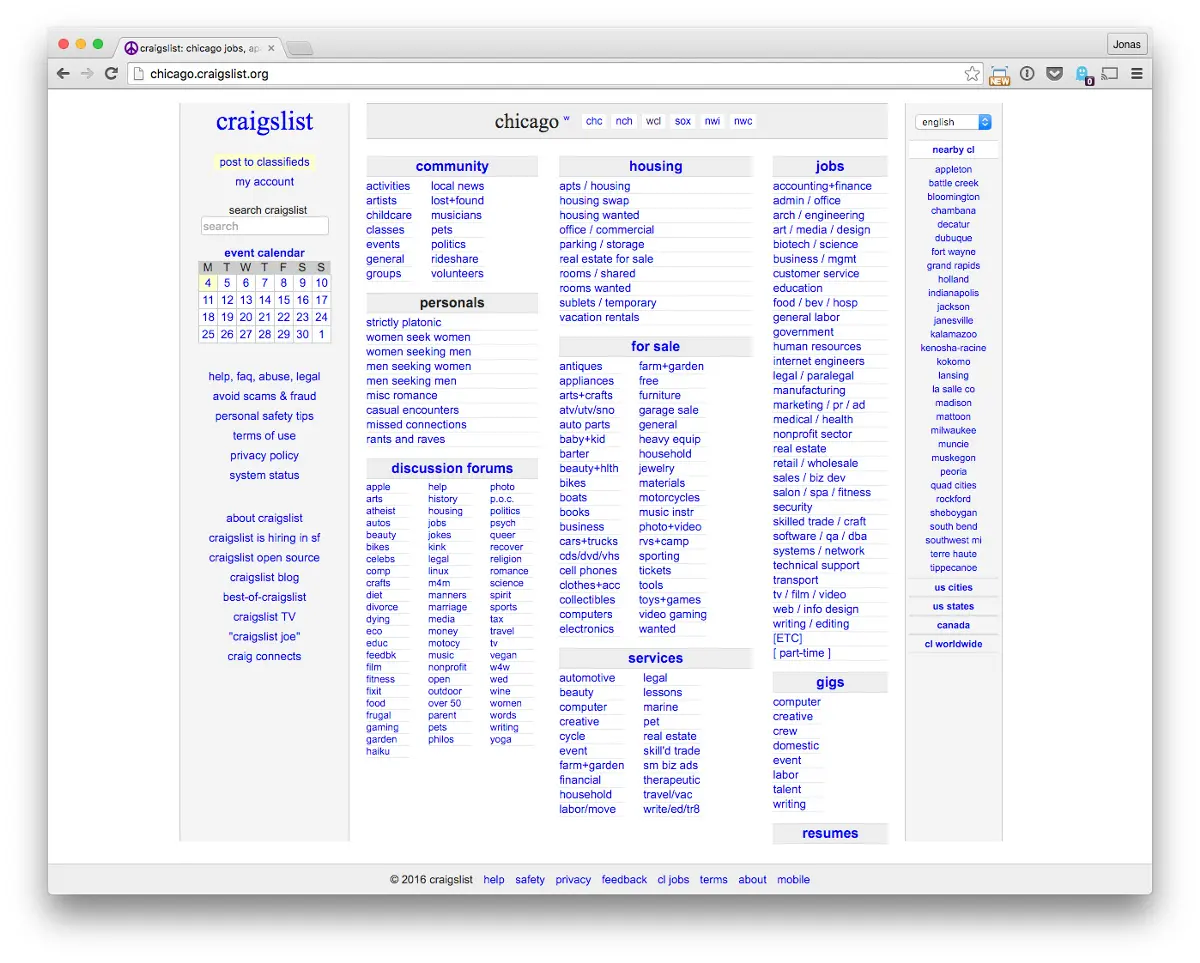Open the housing section header
1200x963 pixels.
point(655,167)
